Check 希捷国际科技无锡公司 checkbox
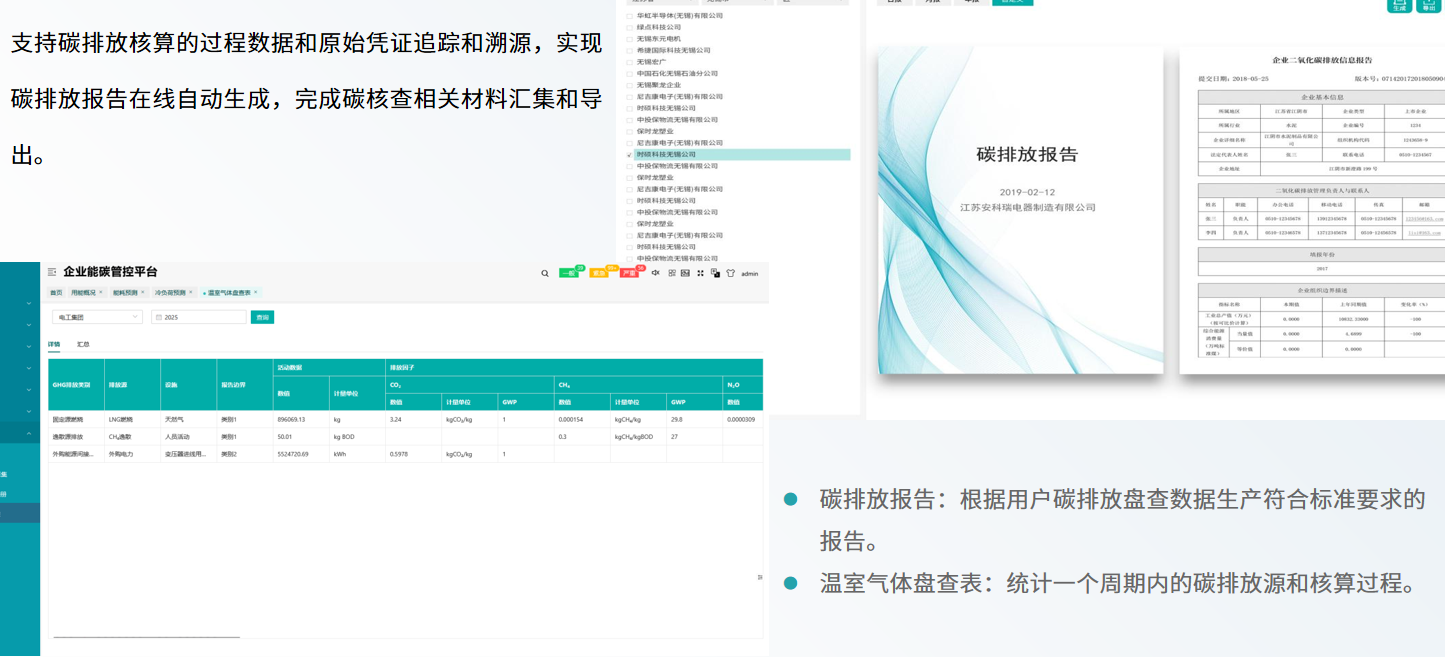 [629, 50]
